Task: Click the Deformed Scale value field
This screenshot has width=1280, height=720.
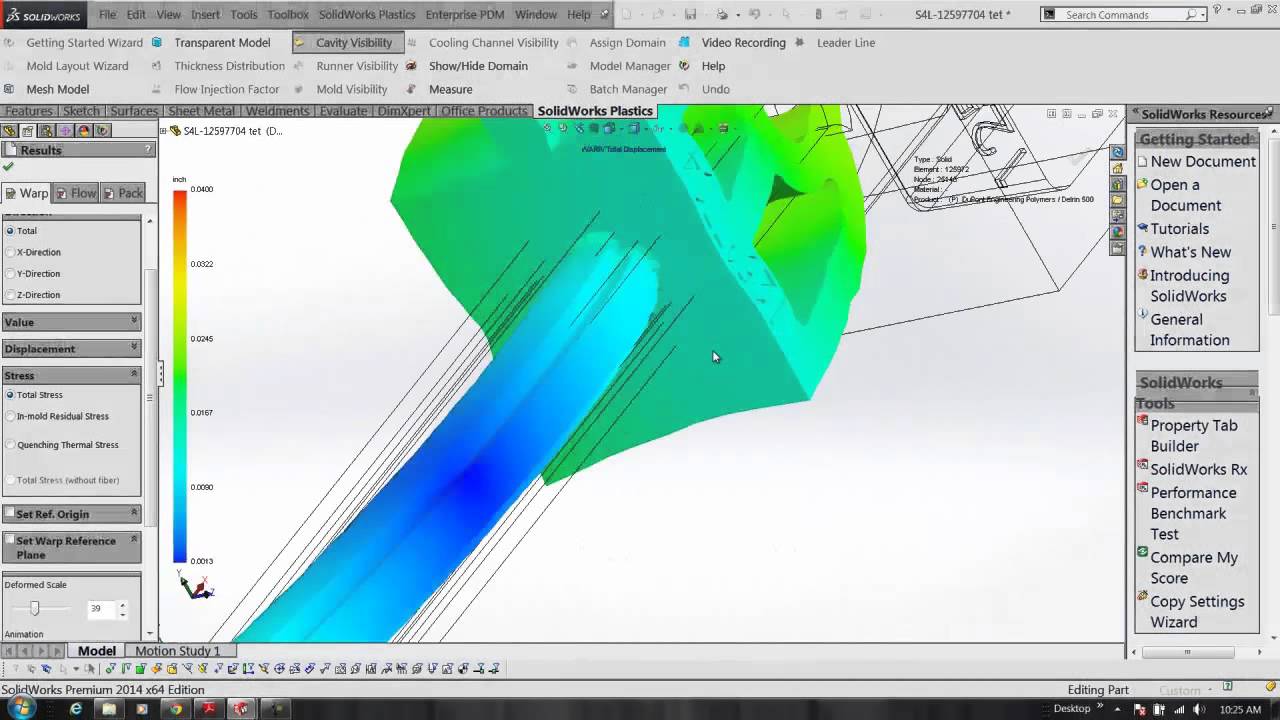Action: click(101, 608)
